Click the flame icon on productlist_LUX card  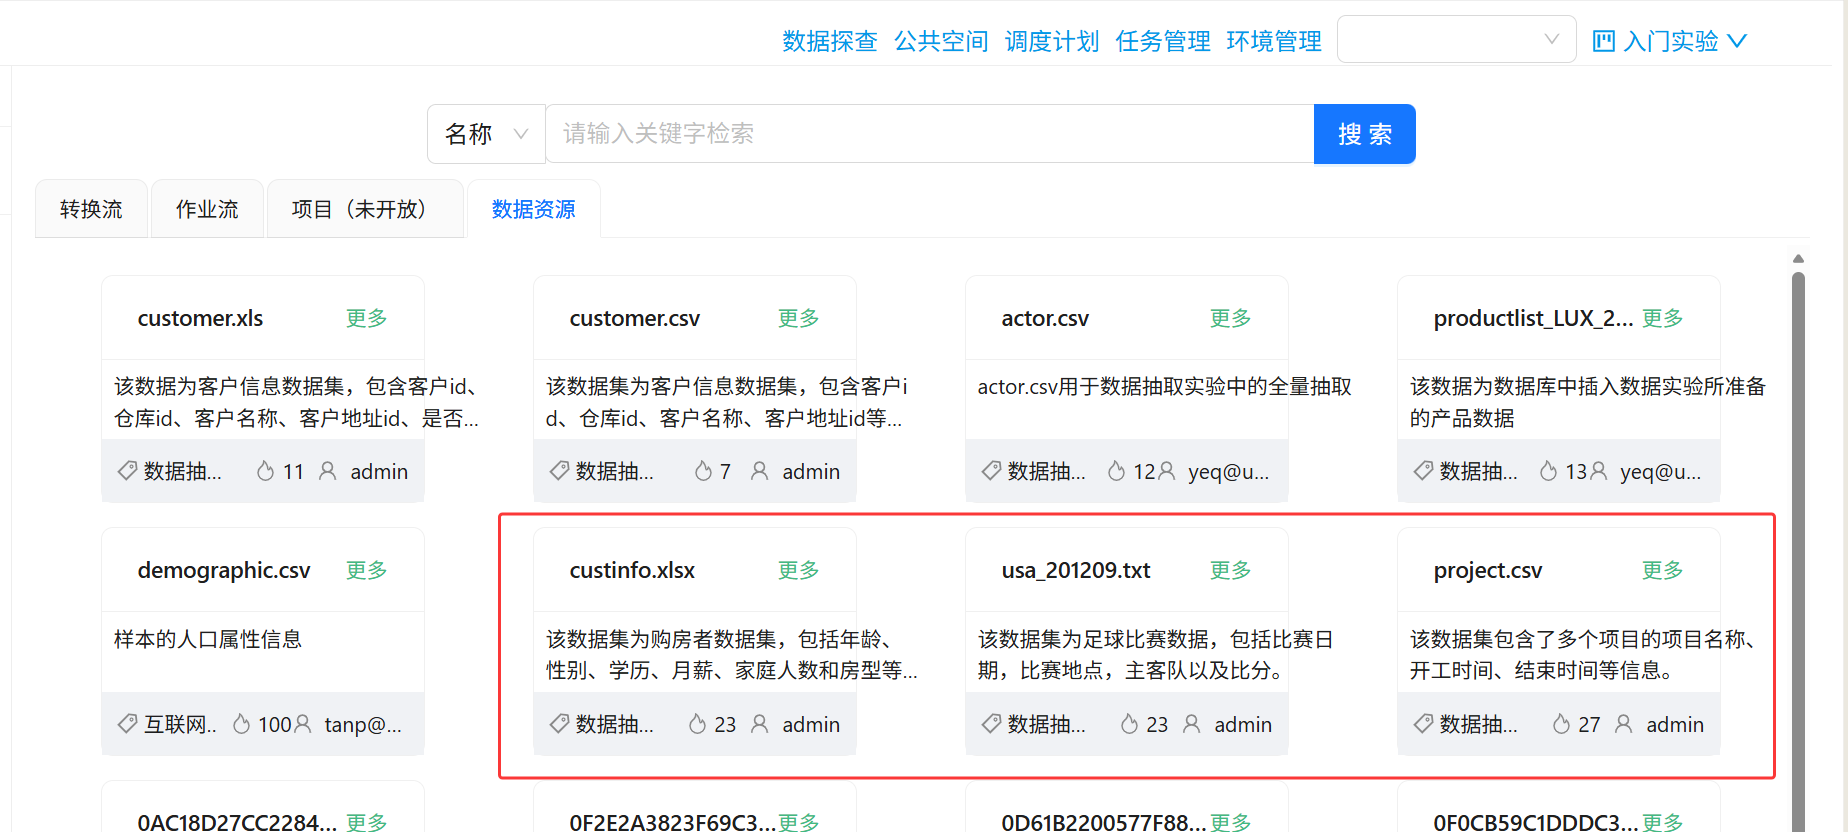pyautogui.click(x=1548, y=471)
